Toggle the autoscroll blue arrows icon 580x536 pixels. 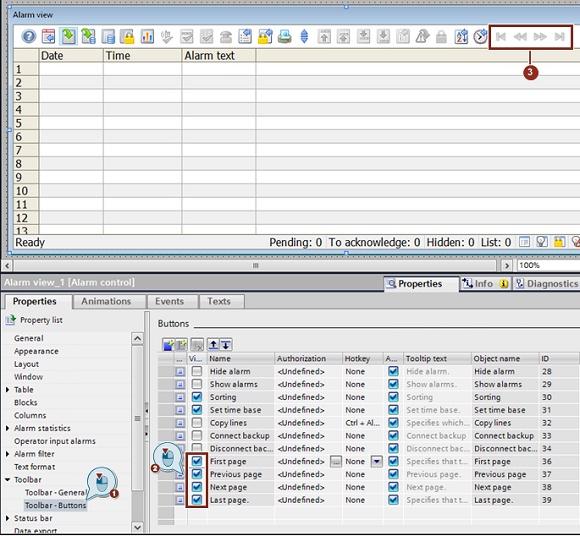(304, 37)
